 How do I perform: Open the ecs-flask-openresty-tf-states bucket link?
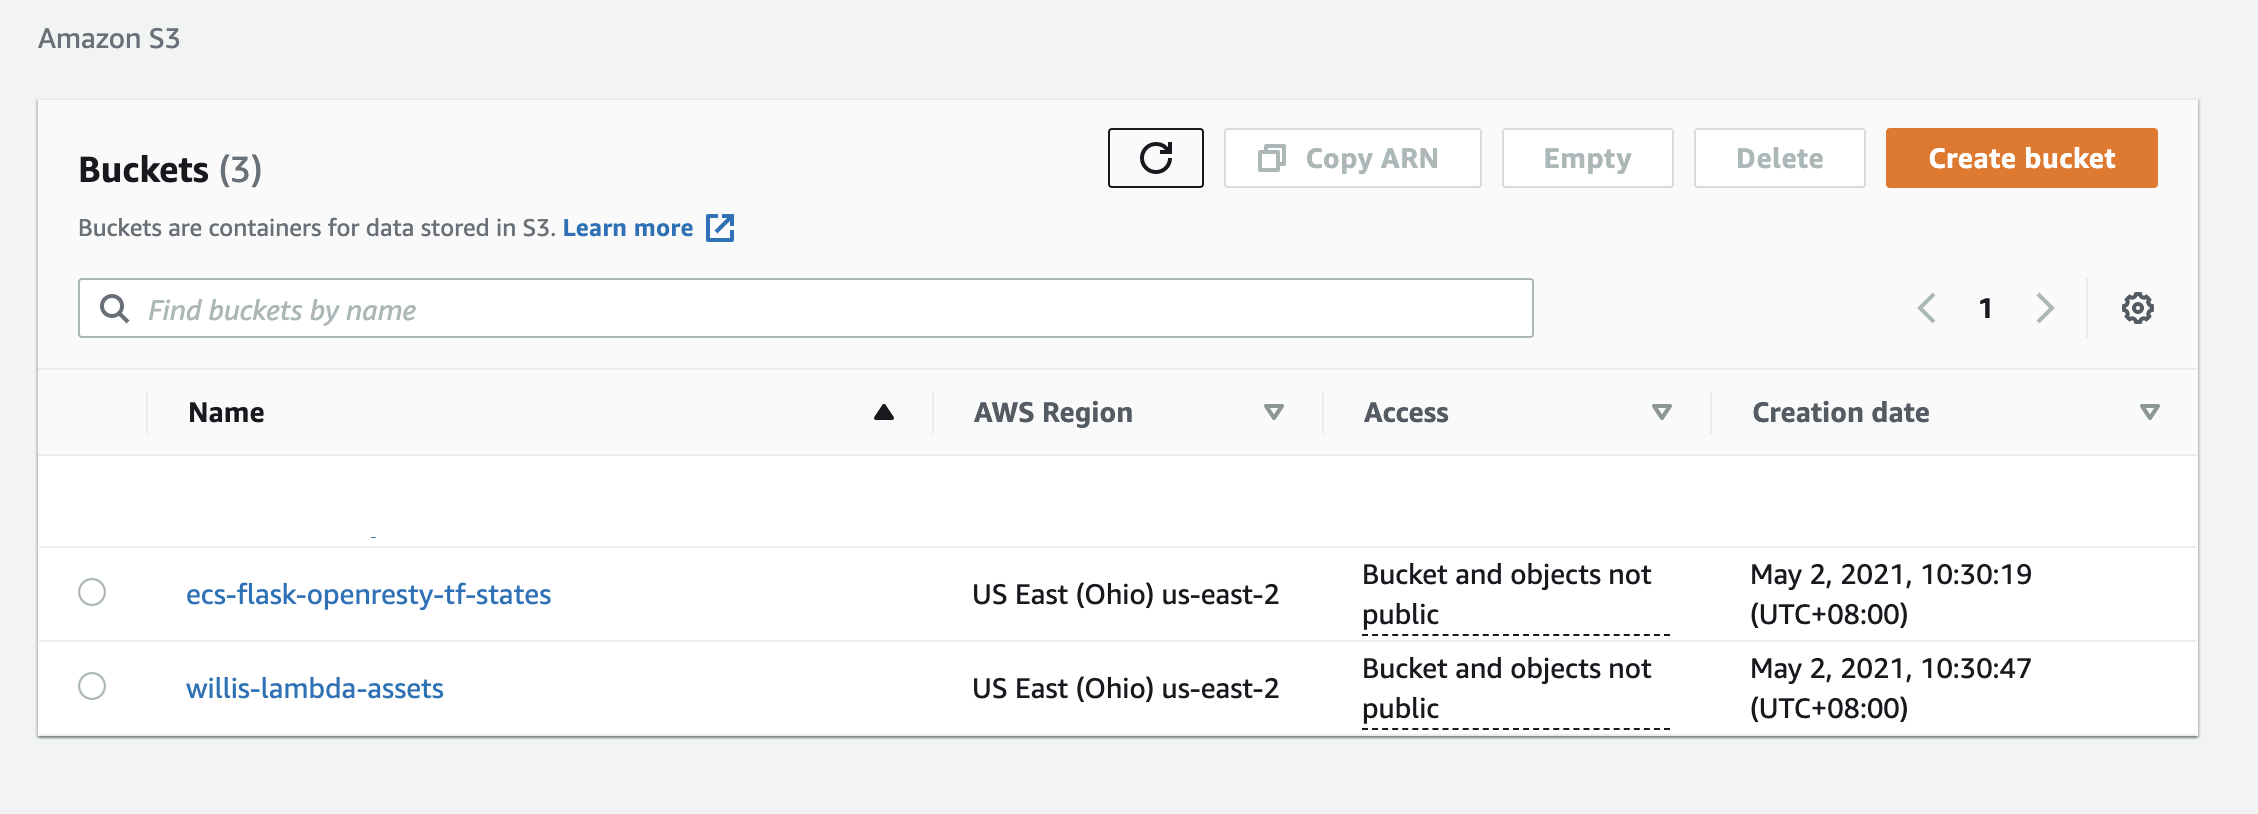click(x=368, y=594)
